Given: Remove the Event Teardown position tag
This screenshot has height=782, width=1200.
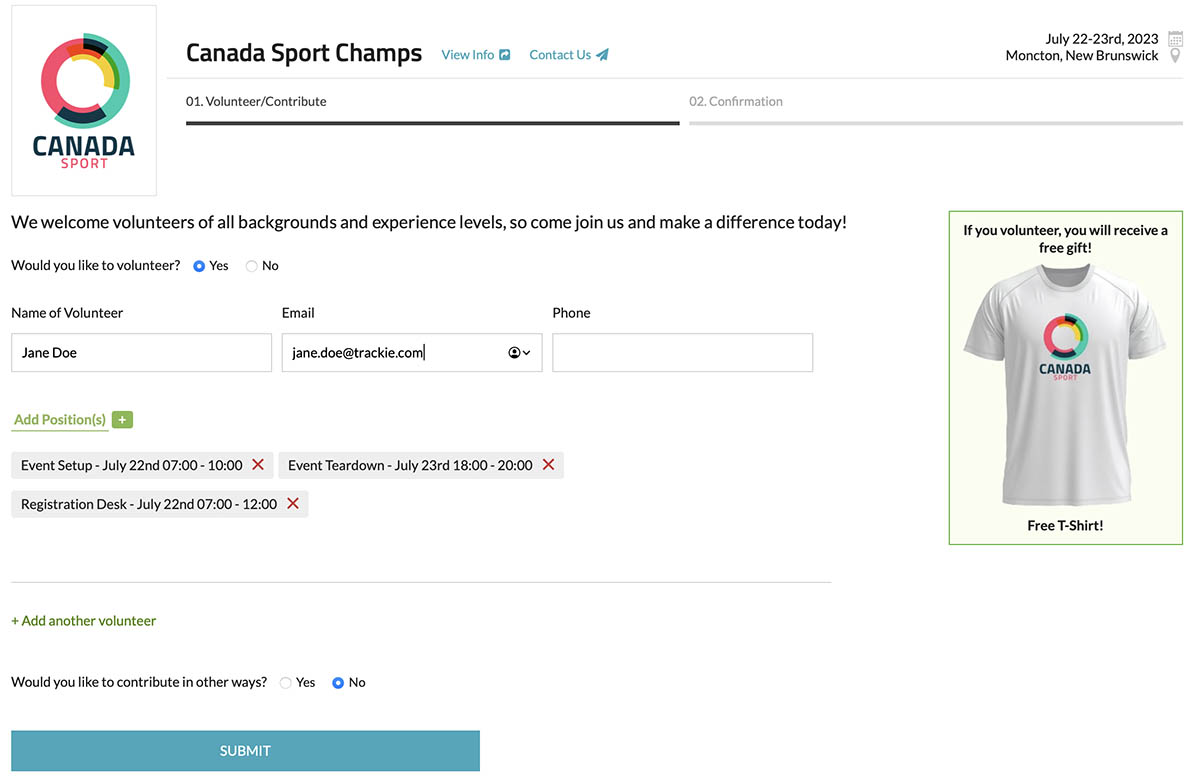Looking at the screenshot, I should tap(548, 465).
